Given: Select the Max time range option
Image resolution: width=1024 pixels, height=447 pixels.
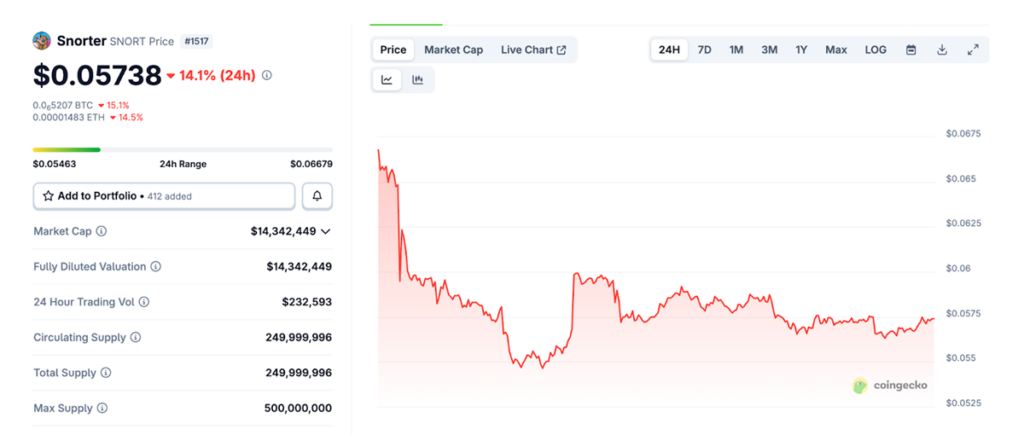Looking at the screenshot, I should [x=836, y=50].
